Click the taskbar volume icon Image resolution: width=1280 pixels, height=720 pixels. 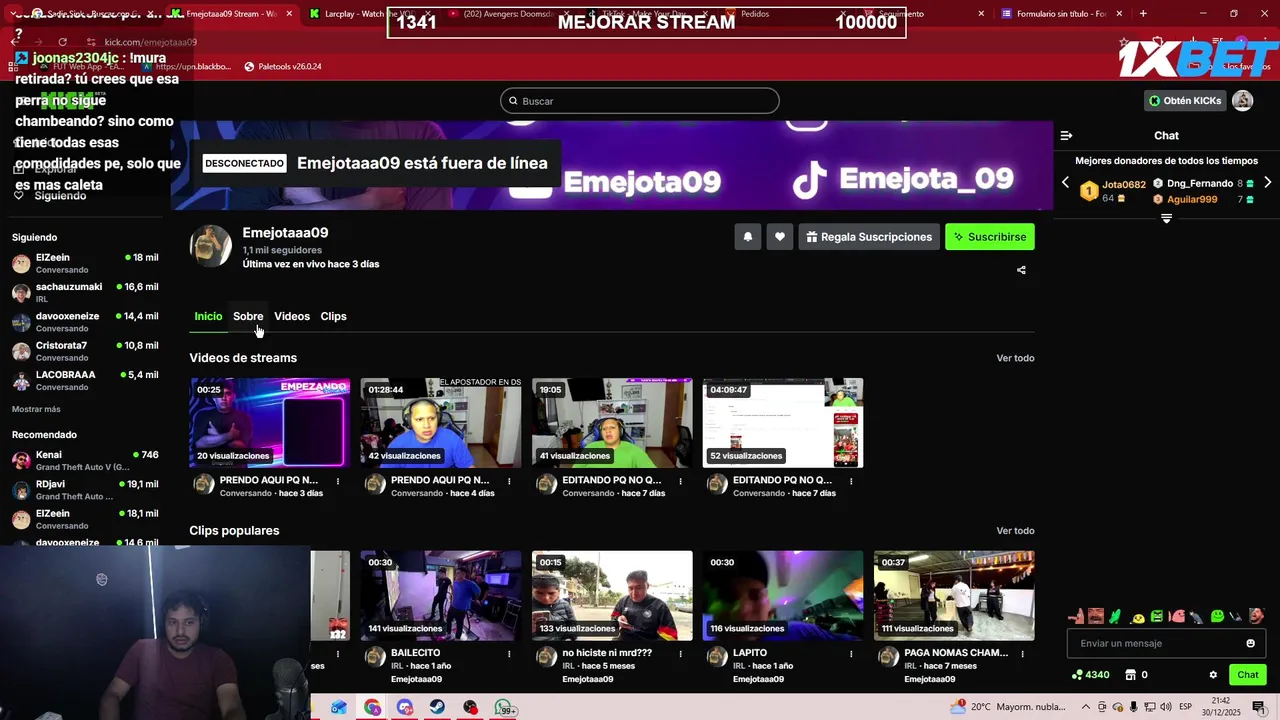coord(1166,707)
